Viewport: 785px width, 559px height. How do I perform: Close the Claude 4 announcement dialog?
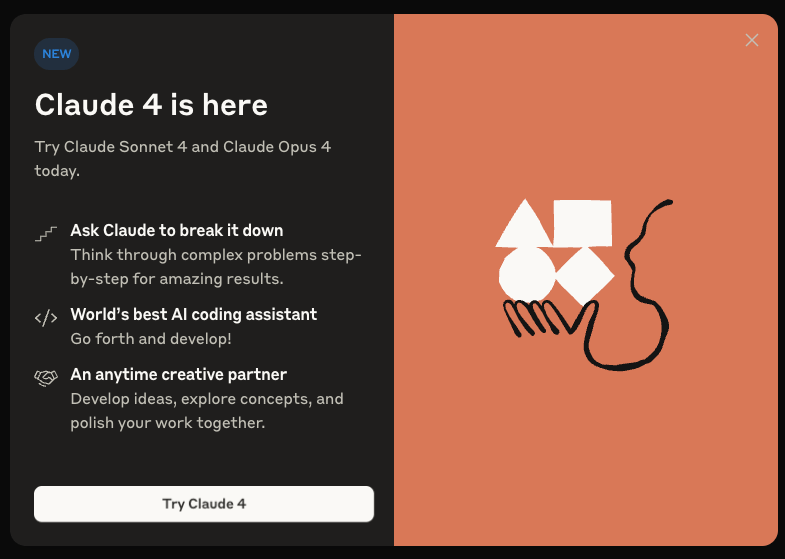(x=751, y=40)
